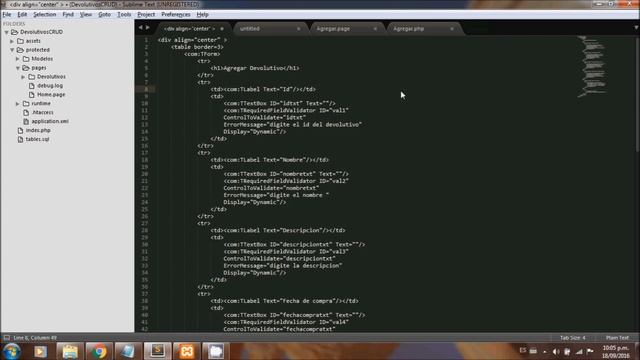Open Google Chrome from the taskbar
This screenshot has height=360, width=640.
coord(98,351)
